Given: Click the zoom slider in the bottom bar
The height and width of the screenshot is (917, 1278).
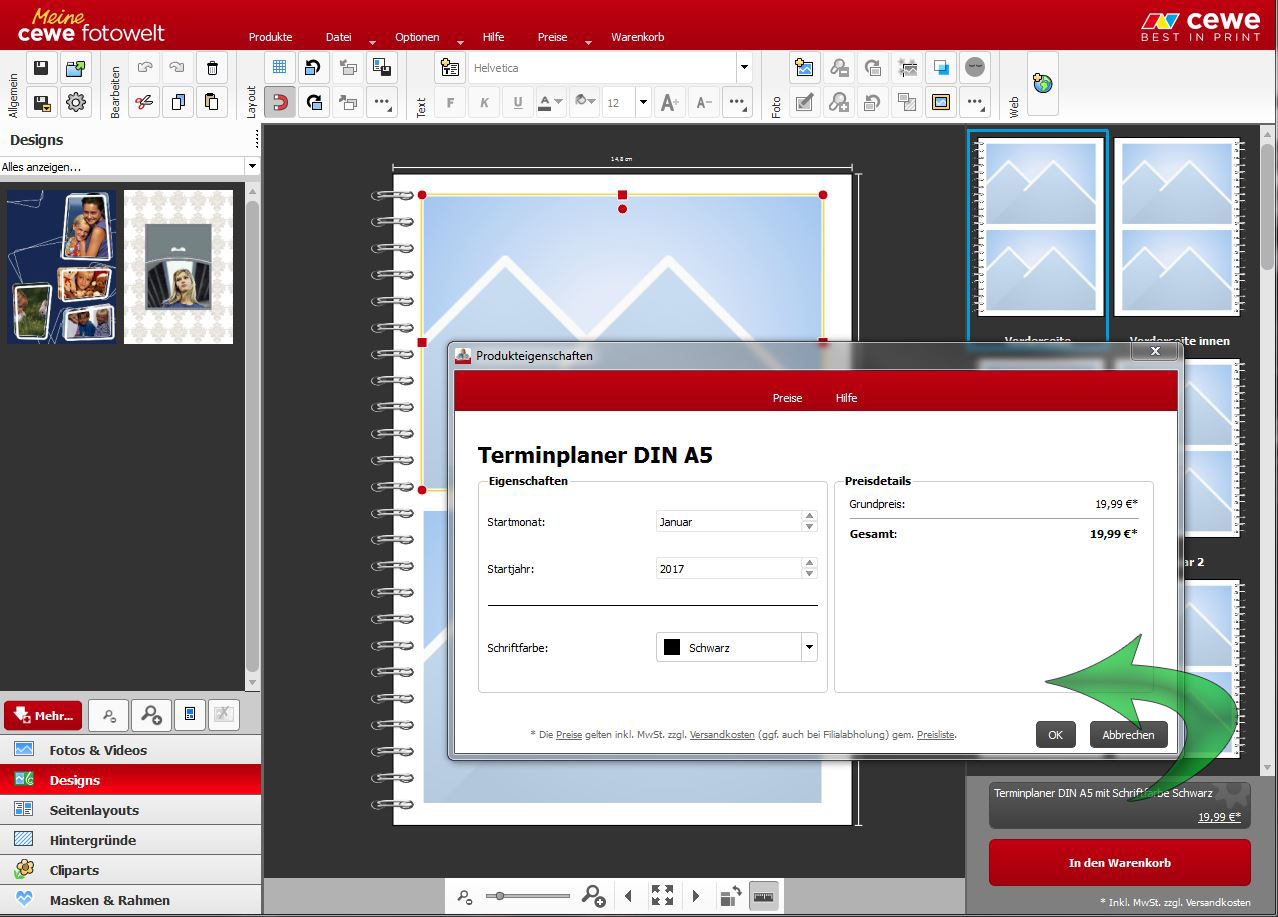Looking at the screenshot, I should (528, 896).
